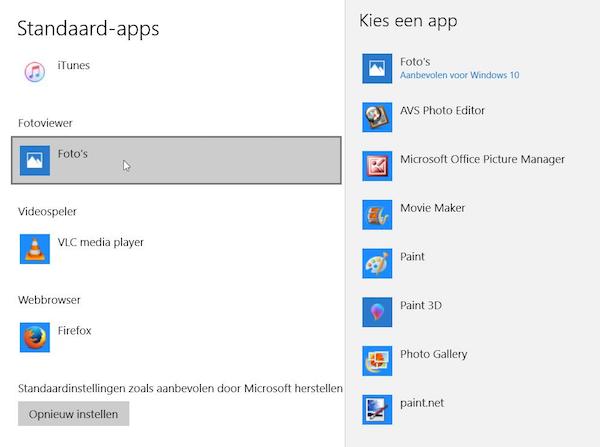Choose the paint.net icon

click(x=377, y=409)
